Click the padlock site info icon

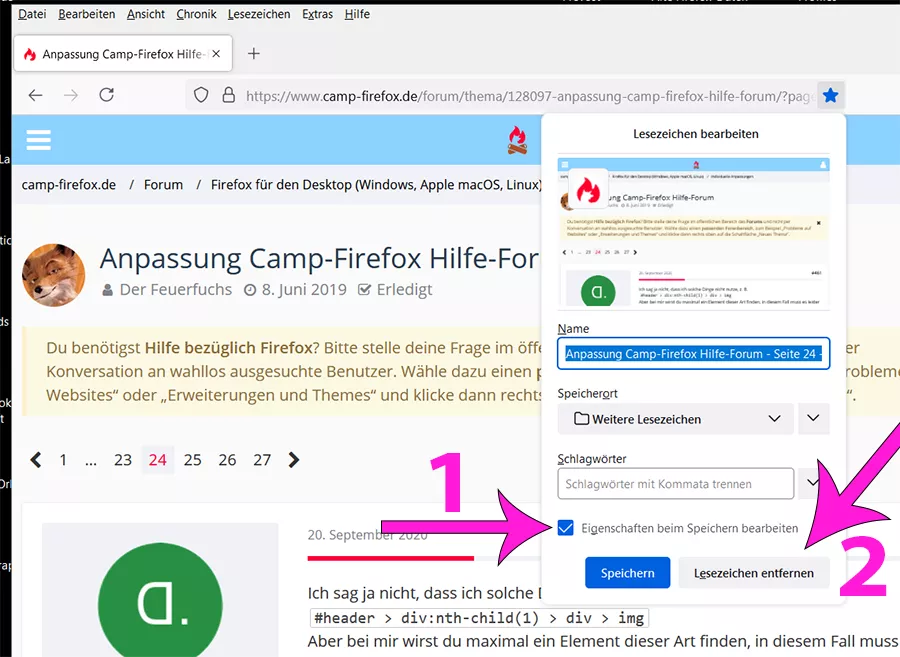228,95
